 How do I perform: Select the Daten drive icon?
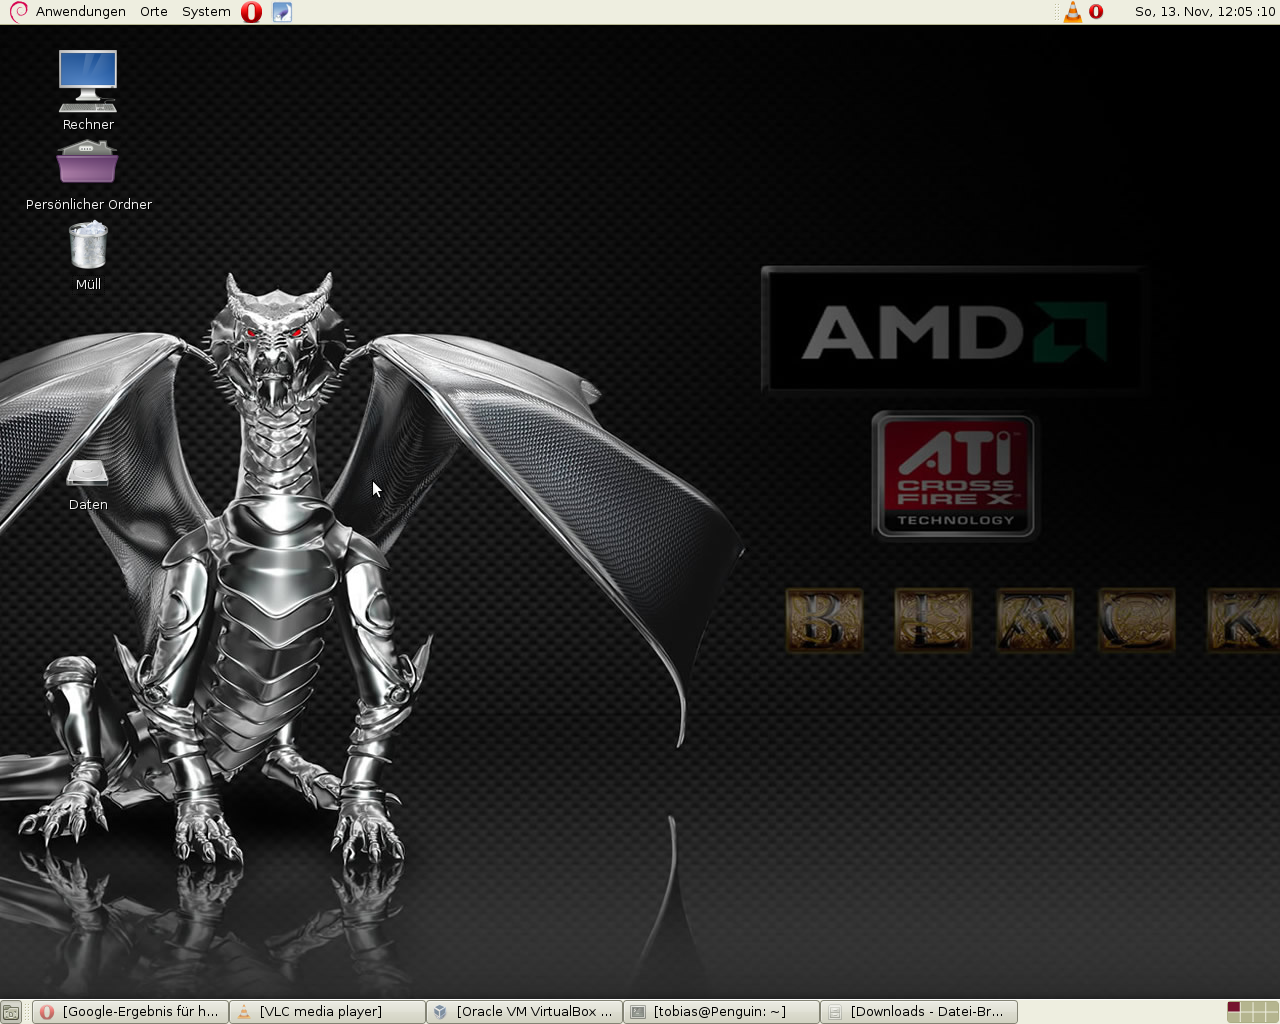click(x=88, y=473)
